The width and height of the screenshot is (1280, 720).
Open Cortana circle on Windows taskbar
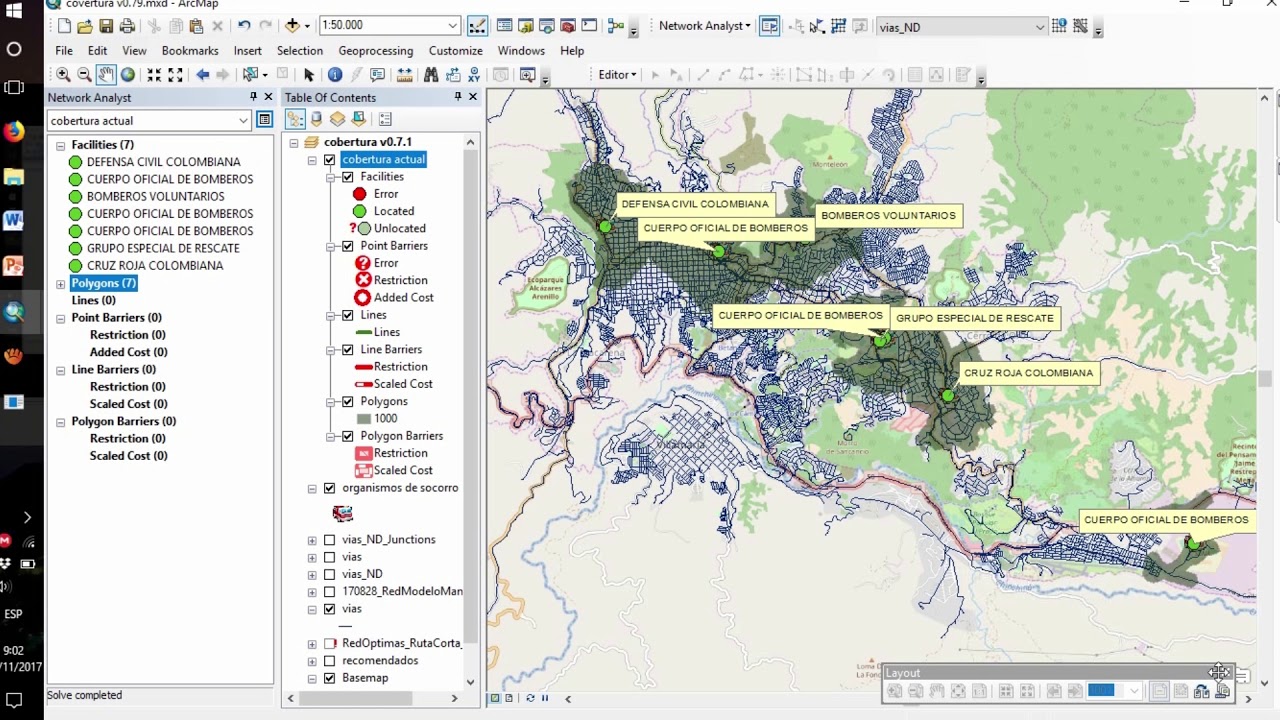(x=14, y=49)
